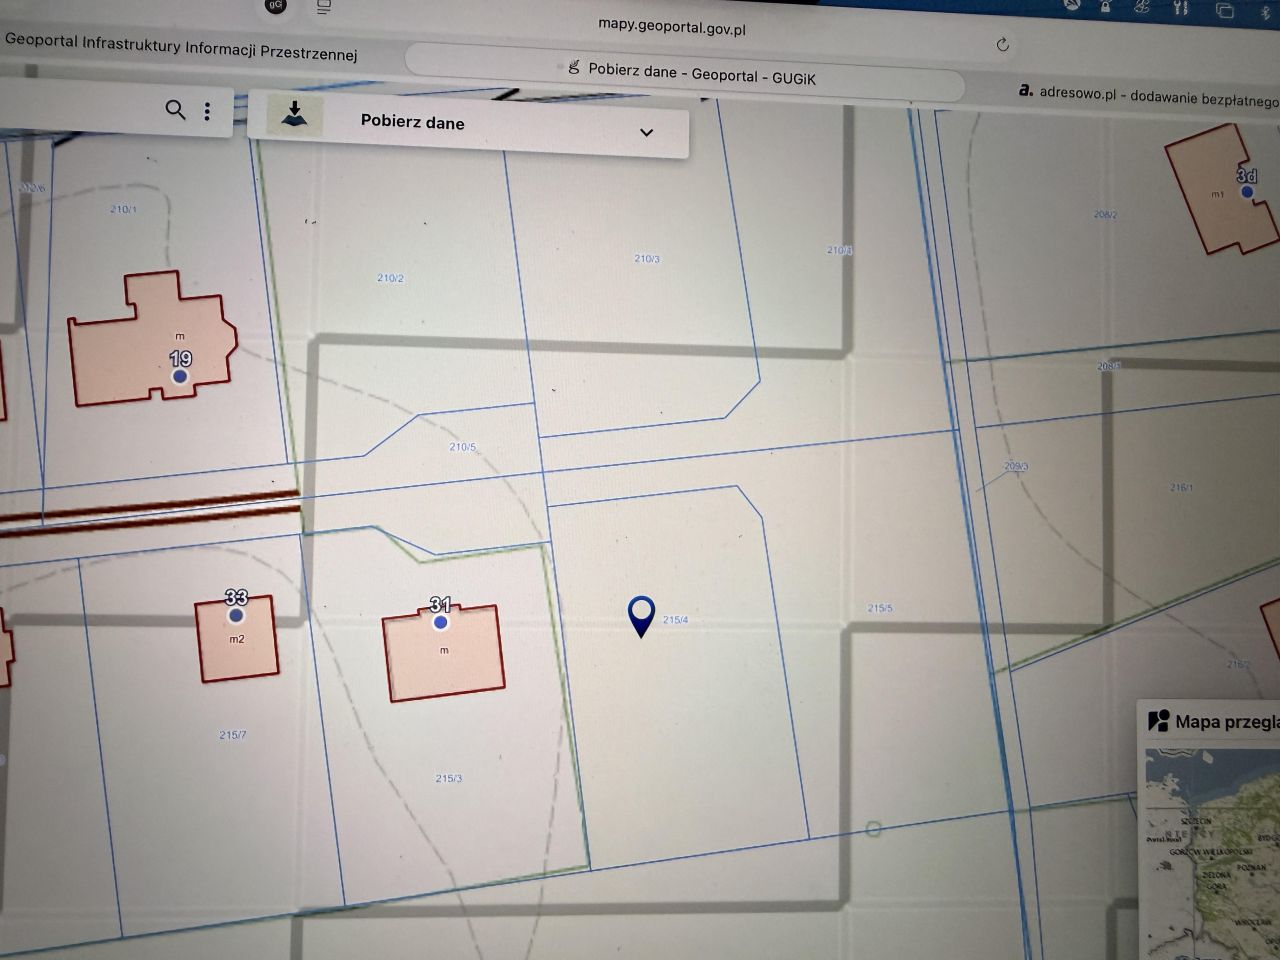Select parcel label 209/3
The width and height of the screenshot is (1280, 960).
[1016, 466]
